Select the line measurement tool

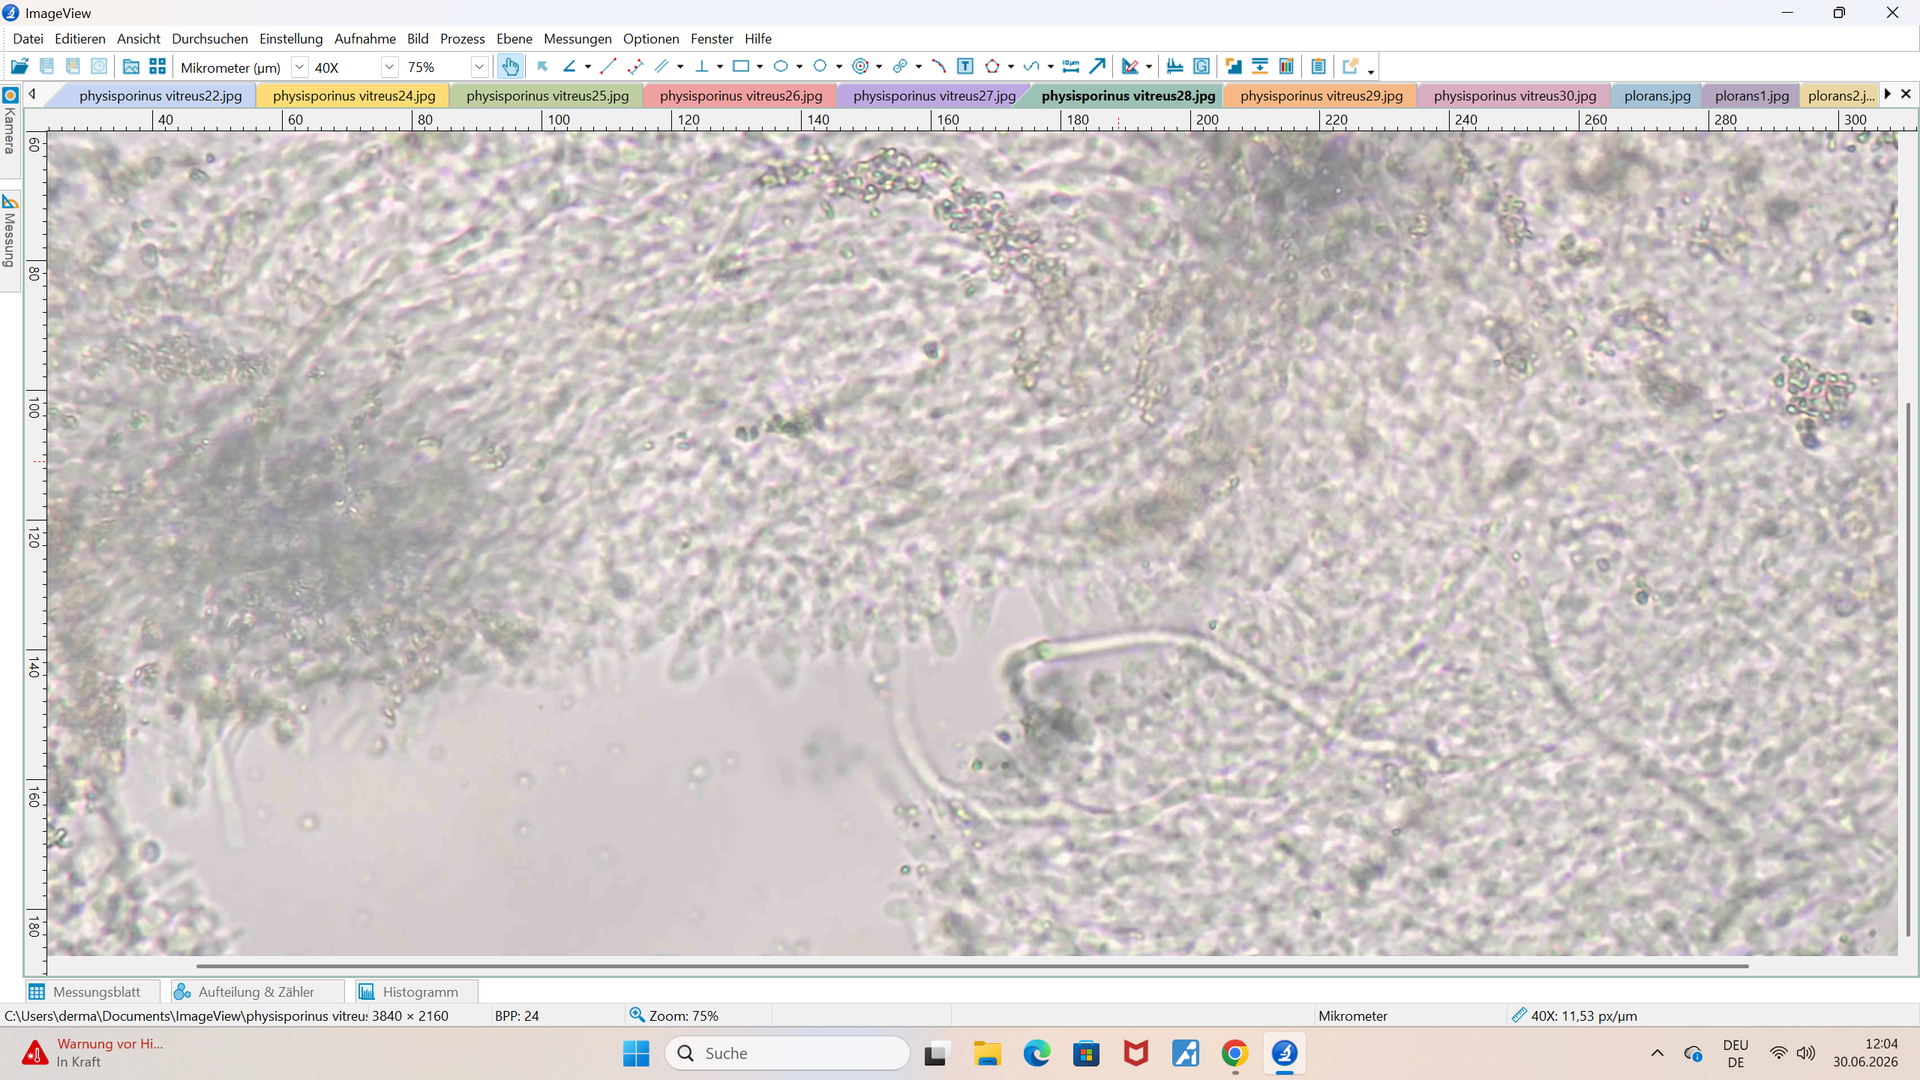tap(608, 67)
